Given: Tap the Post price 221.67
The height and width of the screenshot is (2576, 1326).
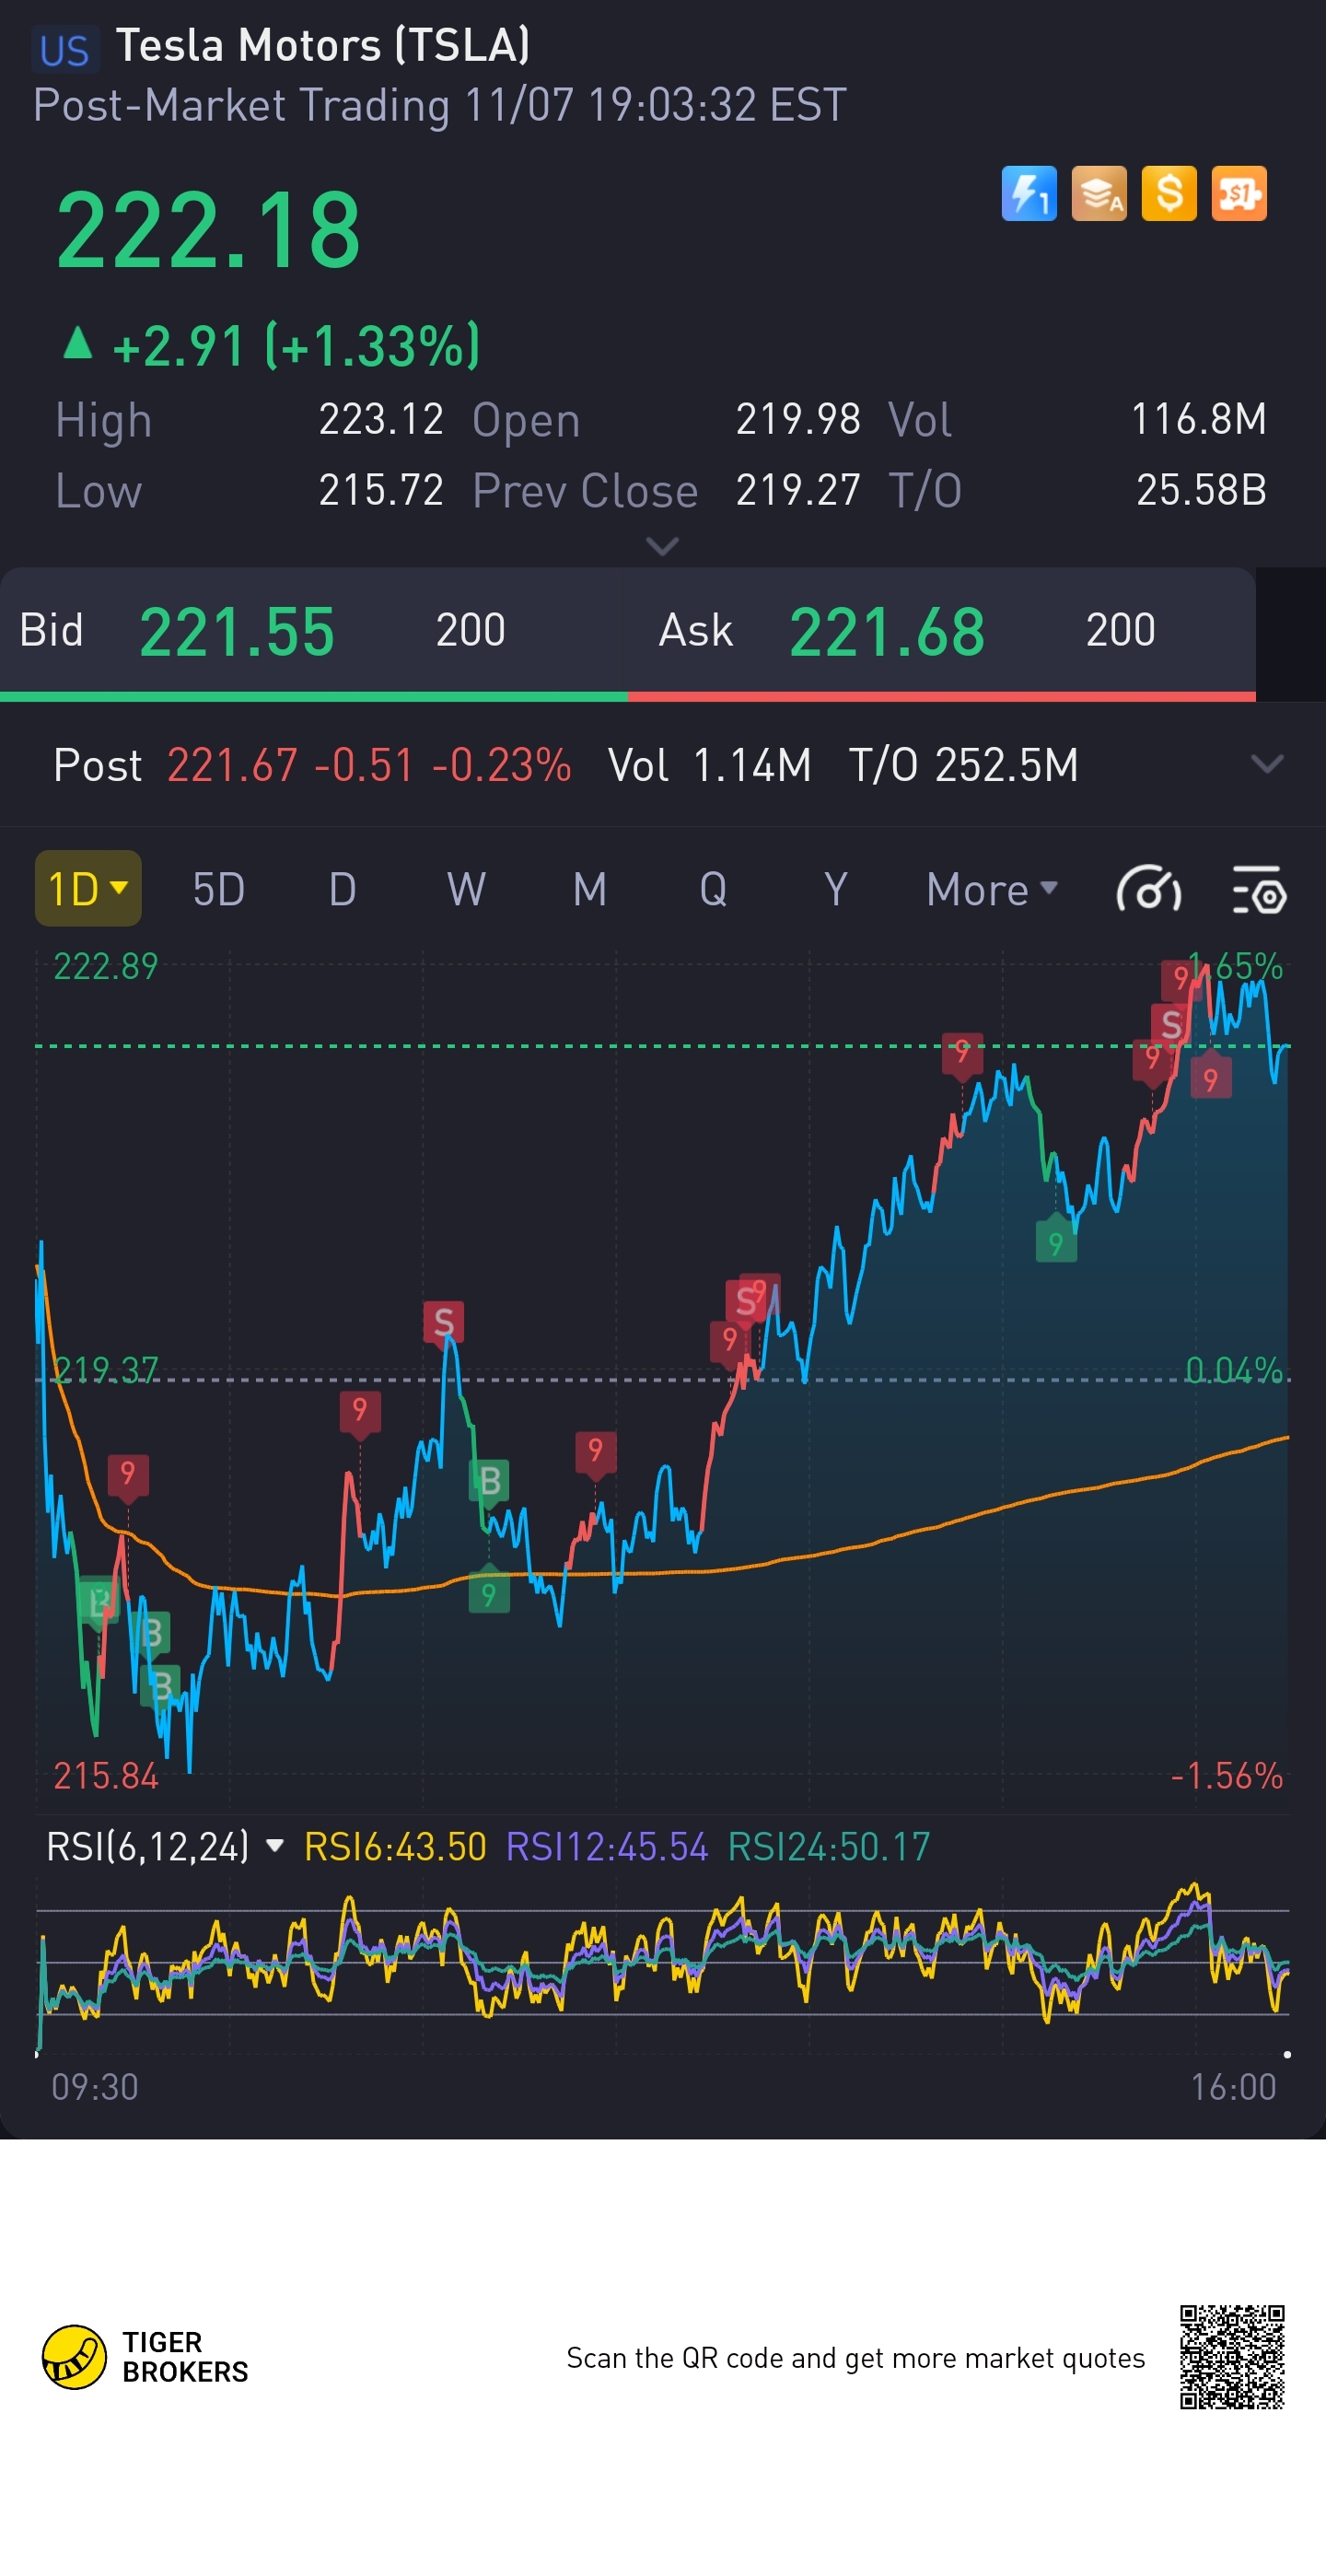Looking at the screenshot, I should point(232,765).
